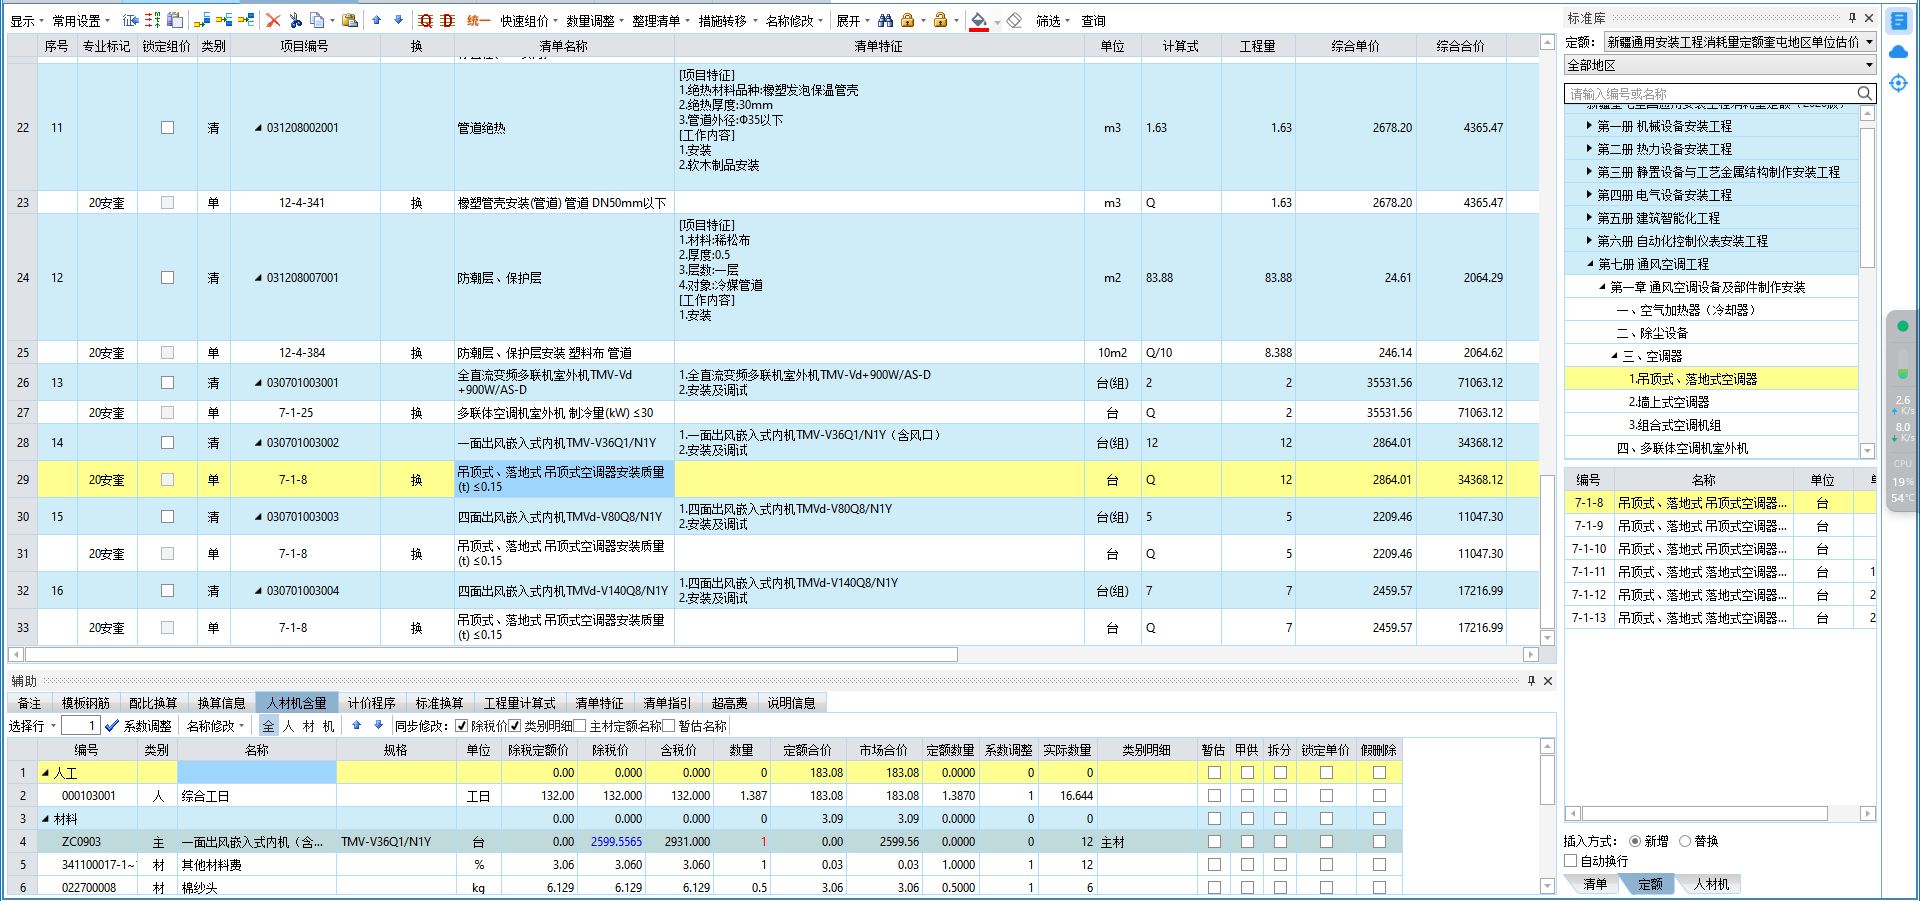Collapse 第七册 通风空调工程 tree node
Viewport: 1920px width, 901px height.
(x=1590, y=264)
